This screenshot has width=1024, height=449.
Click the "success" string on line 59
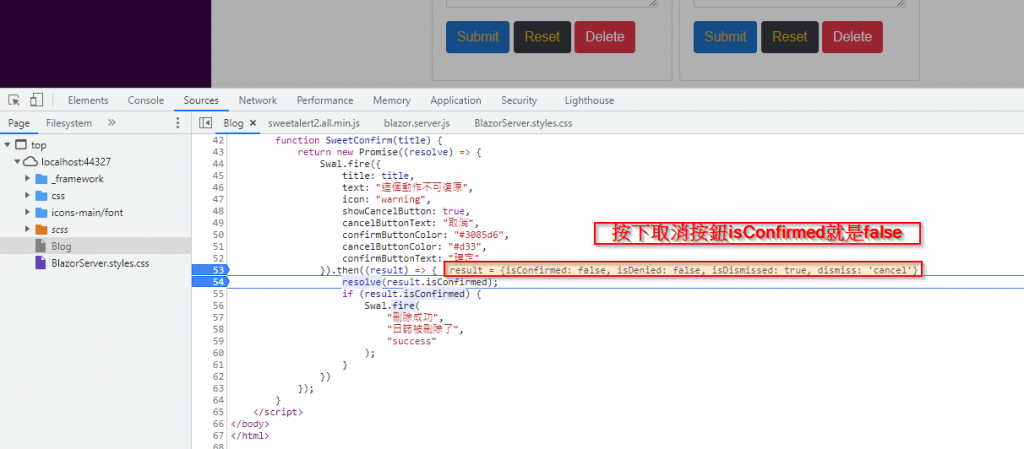[x=411, y=341]
